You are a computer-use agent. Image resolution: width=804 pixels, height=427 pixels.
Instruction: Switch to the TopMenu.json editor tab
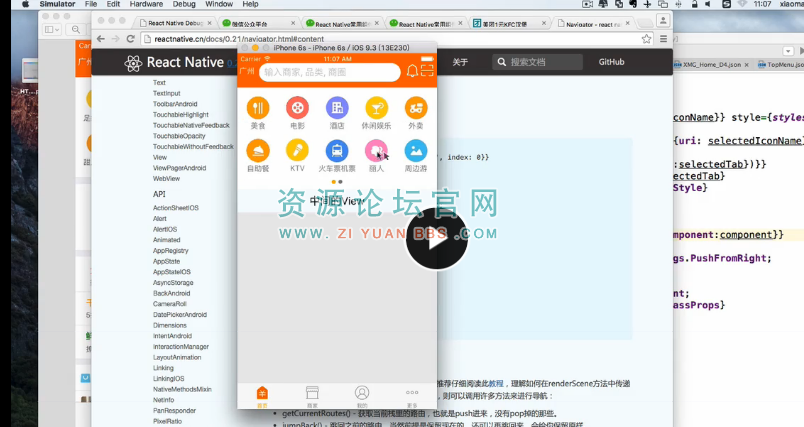781,65
